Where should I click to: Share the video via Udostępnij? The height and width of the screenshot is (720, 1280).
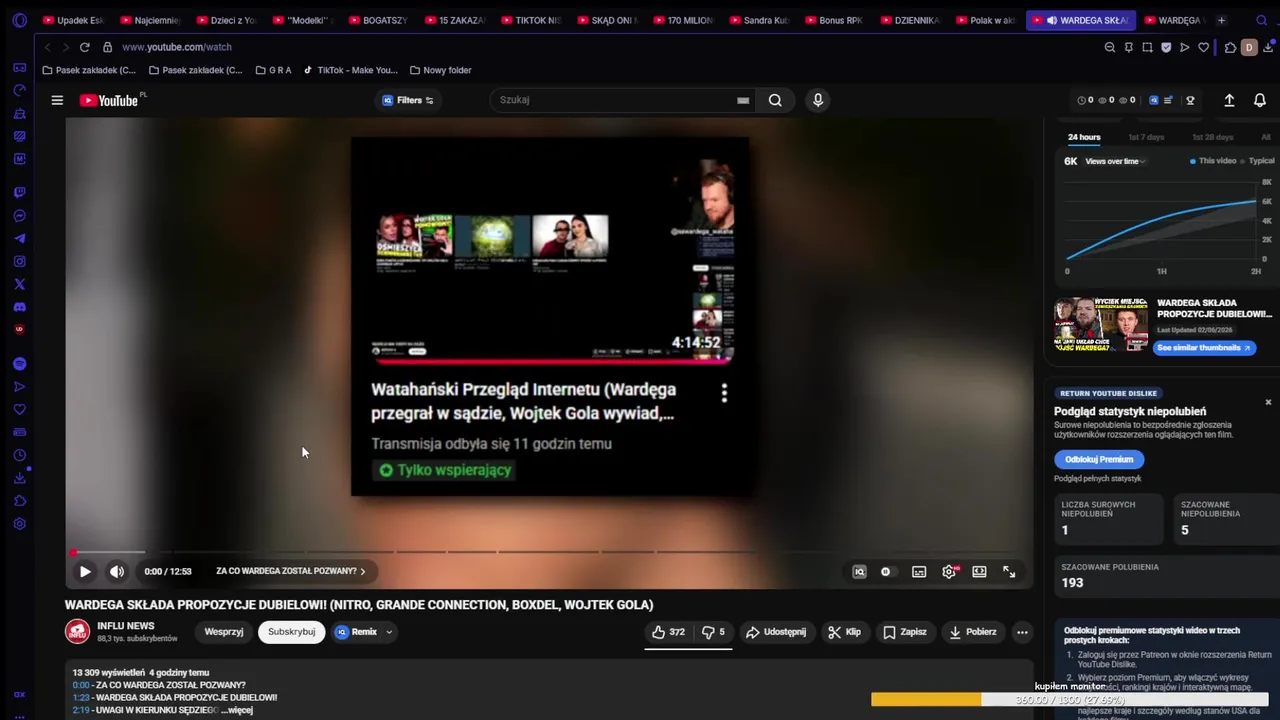(776, 632)
